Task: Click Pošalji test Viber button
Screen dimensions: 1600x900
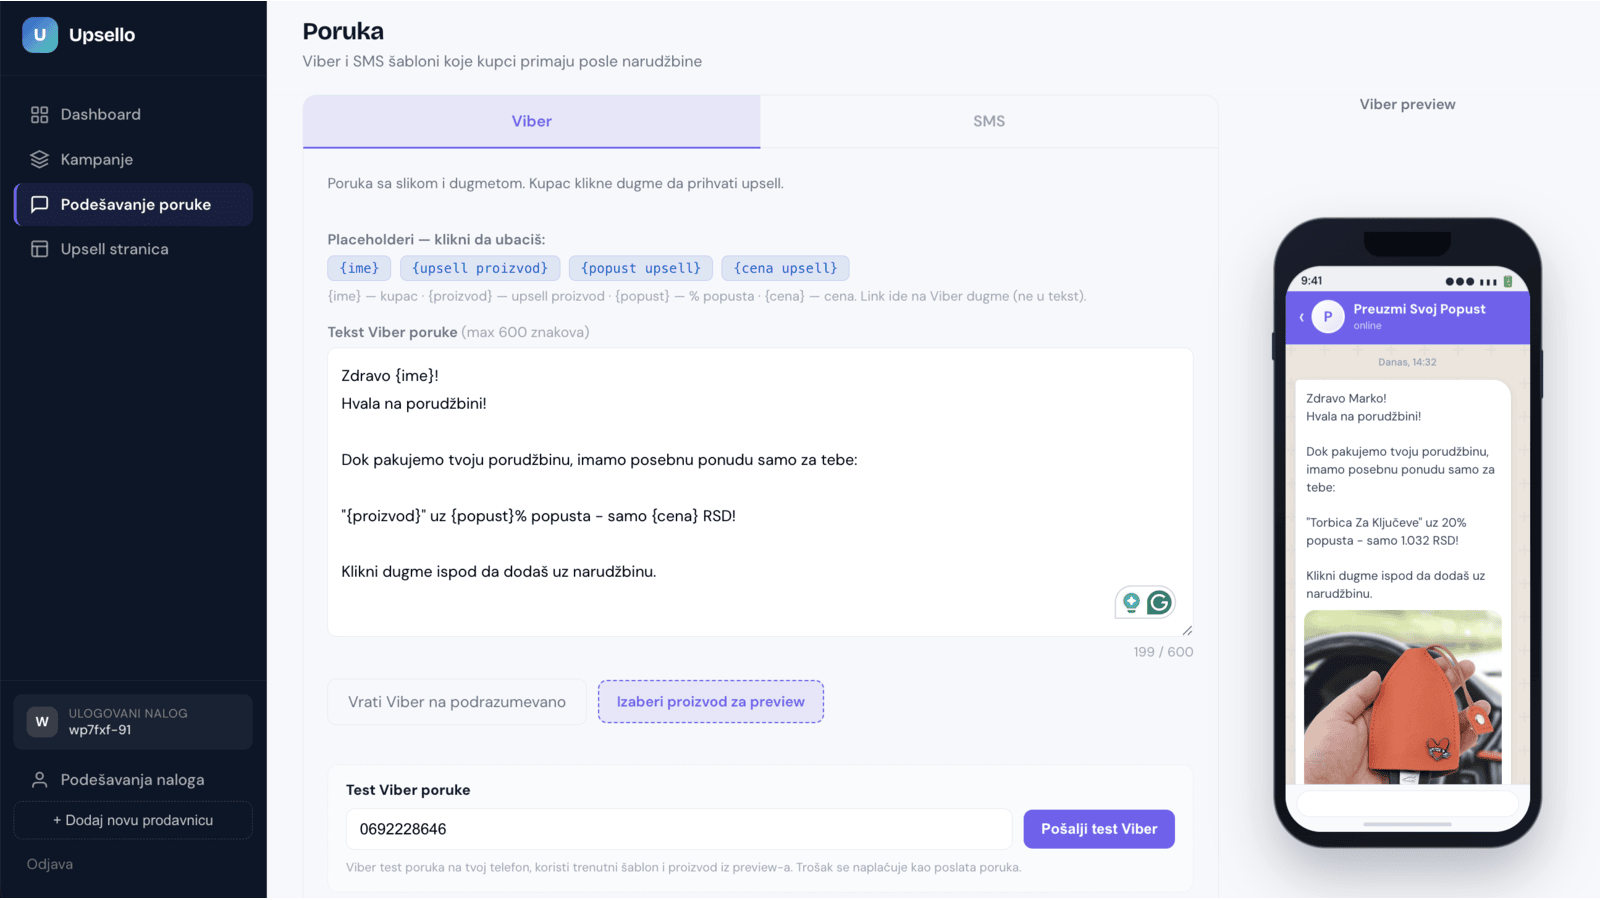Action: [x=1099, y=830]
